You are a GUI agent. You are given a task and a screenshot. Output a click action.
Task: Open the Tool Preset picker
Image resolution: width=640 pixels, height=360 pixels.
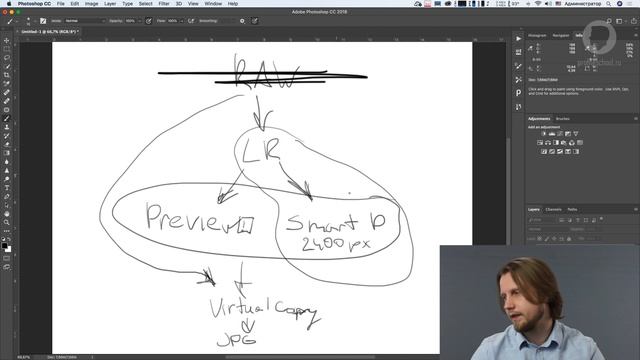(x=12, y=21)
